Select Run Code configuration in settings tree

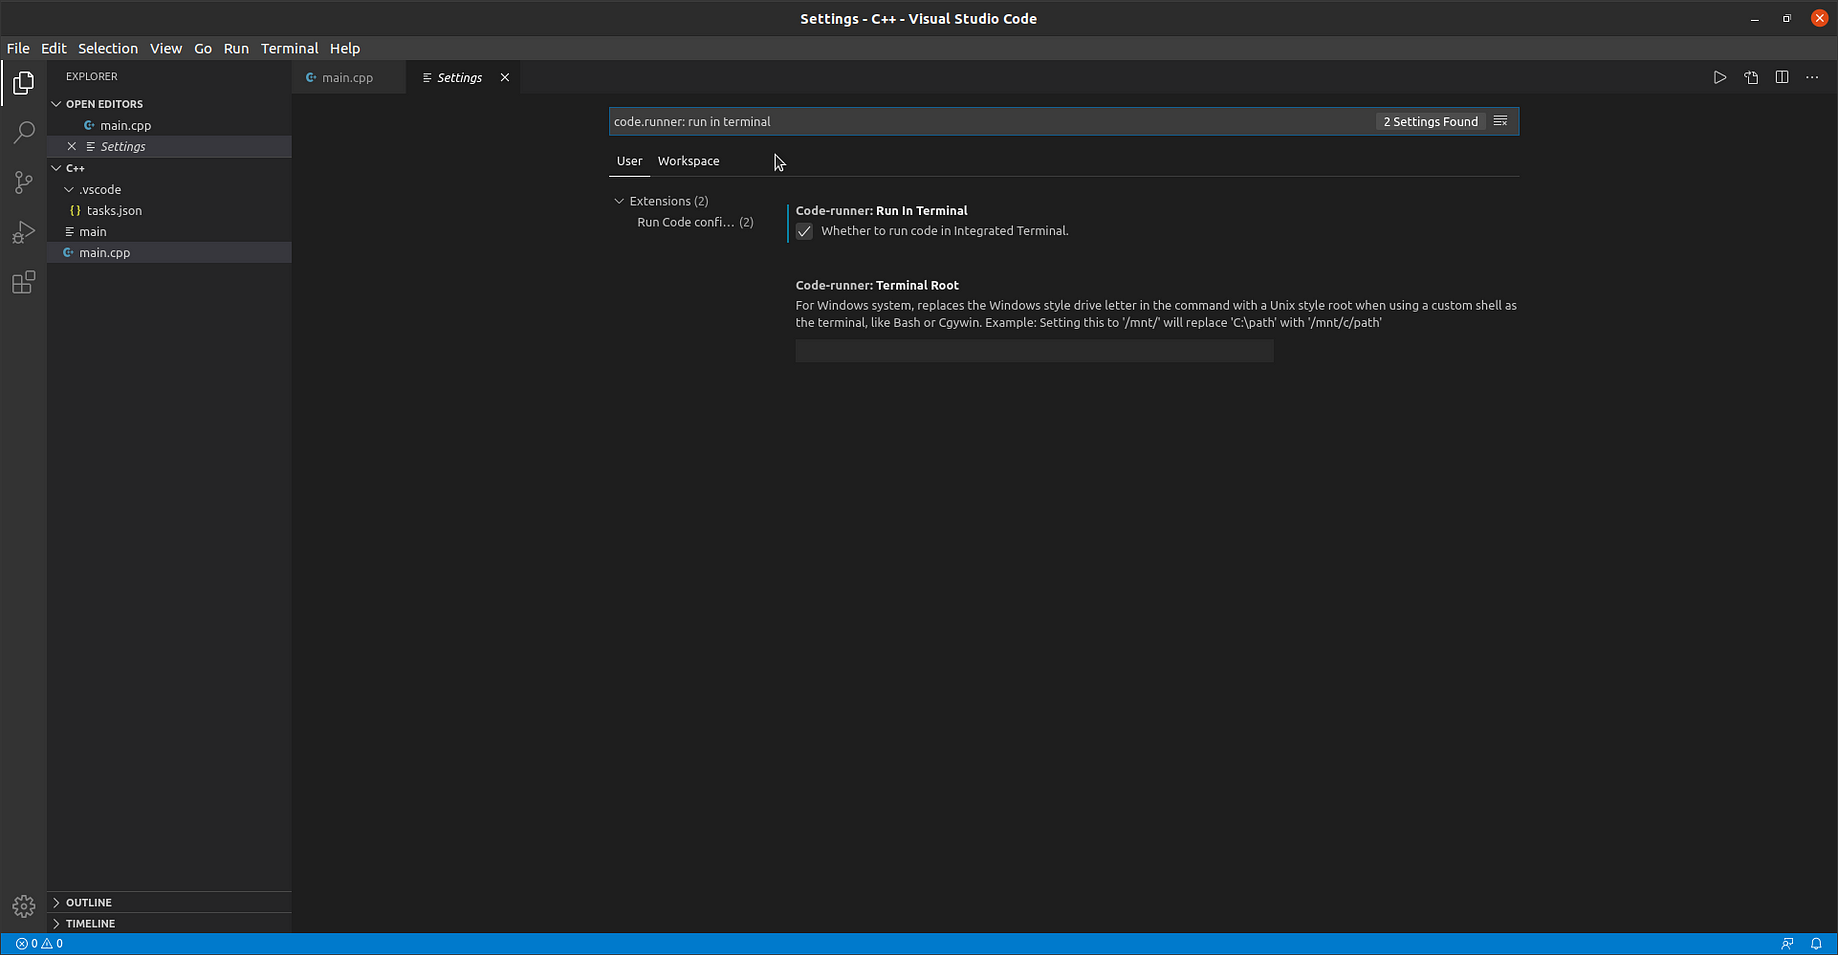[x=695, y=222]
